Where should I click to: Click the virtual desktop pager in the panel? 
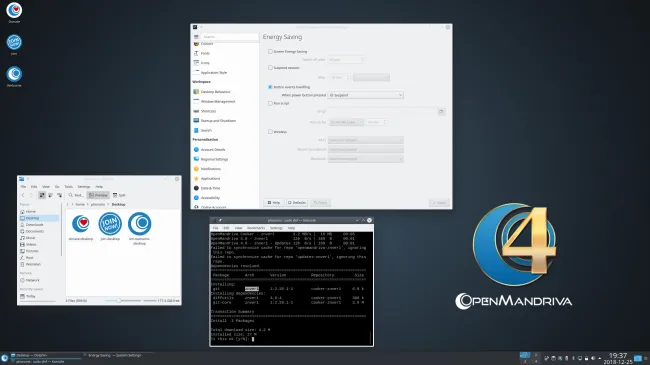coord(530,358)
